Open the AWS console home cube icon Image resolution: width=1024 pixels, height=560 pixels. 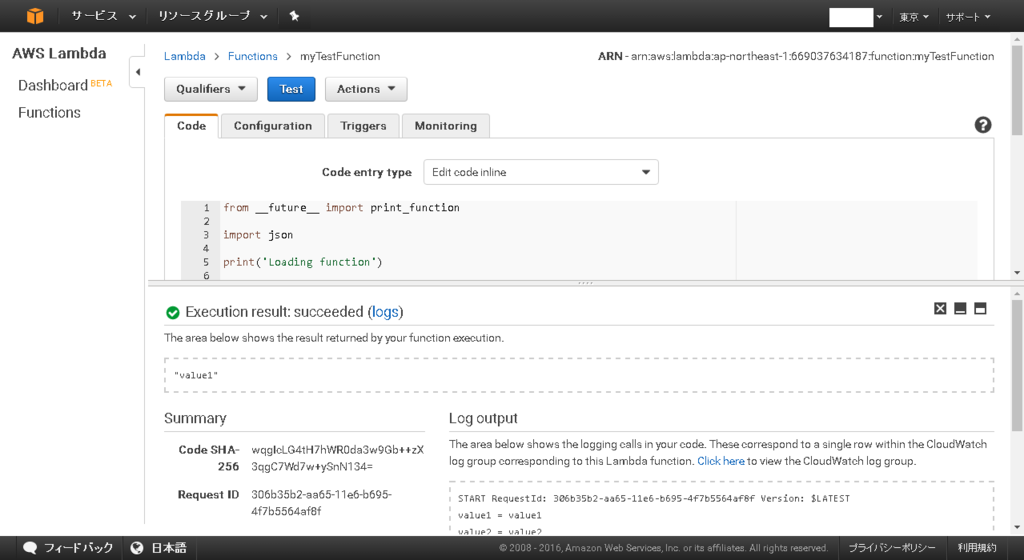(35, 16)
